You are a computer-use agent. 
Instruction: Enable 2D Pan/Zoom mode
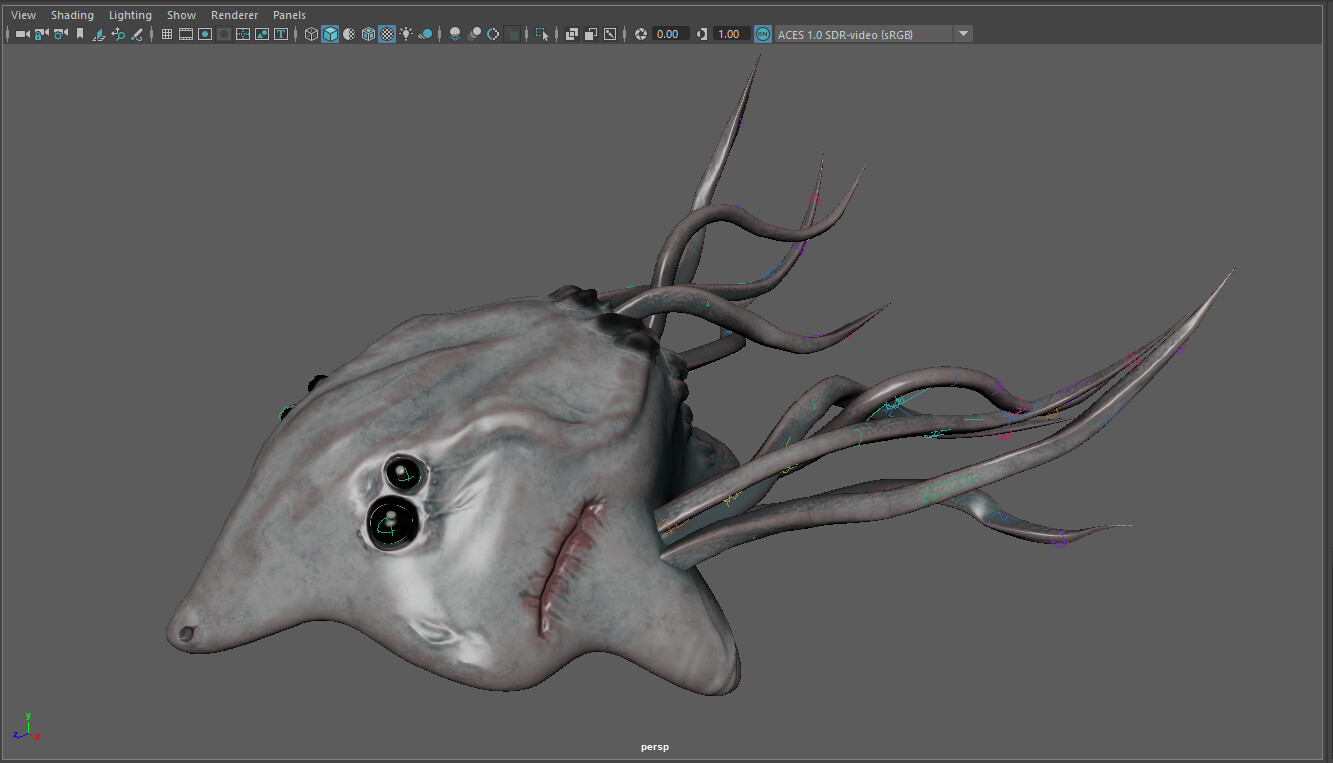119,33
